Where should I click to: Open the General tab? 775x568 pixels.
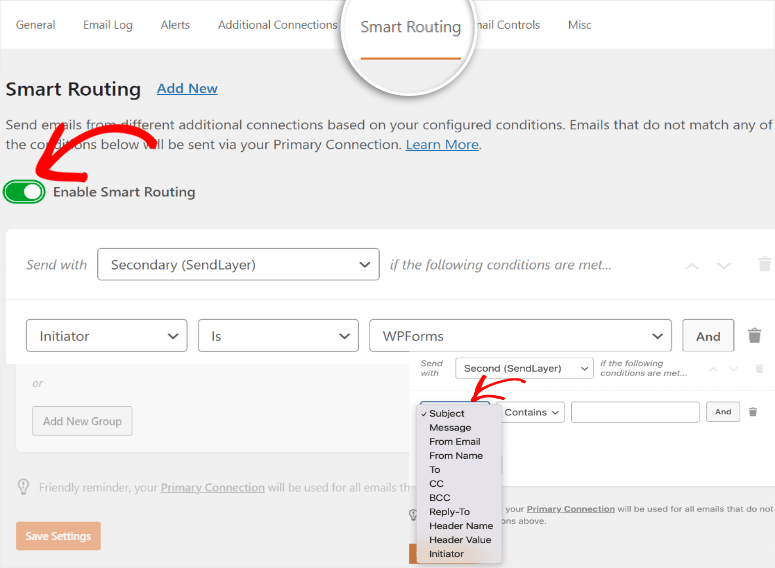click(x=35, y=25)
